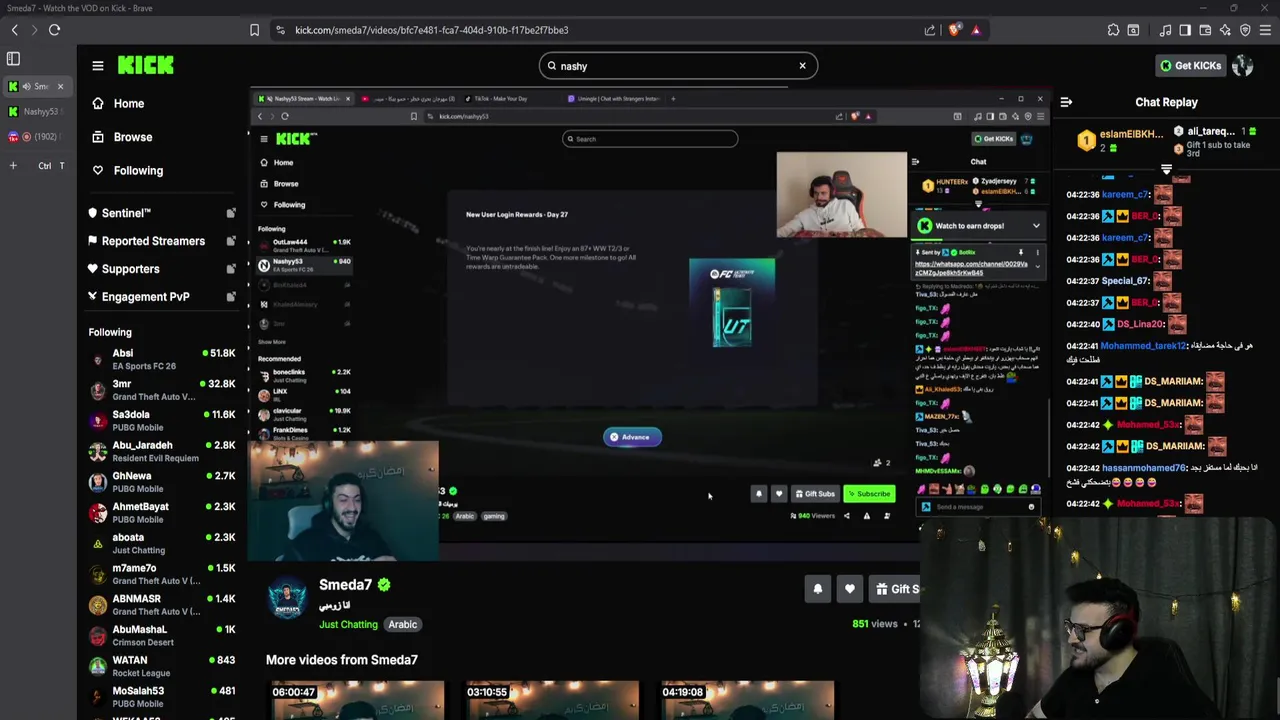Open AbuMashaL channel in Following list
The width and height of the screenshot is (1280, 720).
162,636
